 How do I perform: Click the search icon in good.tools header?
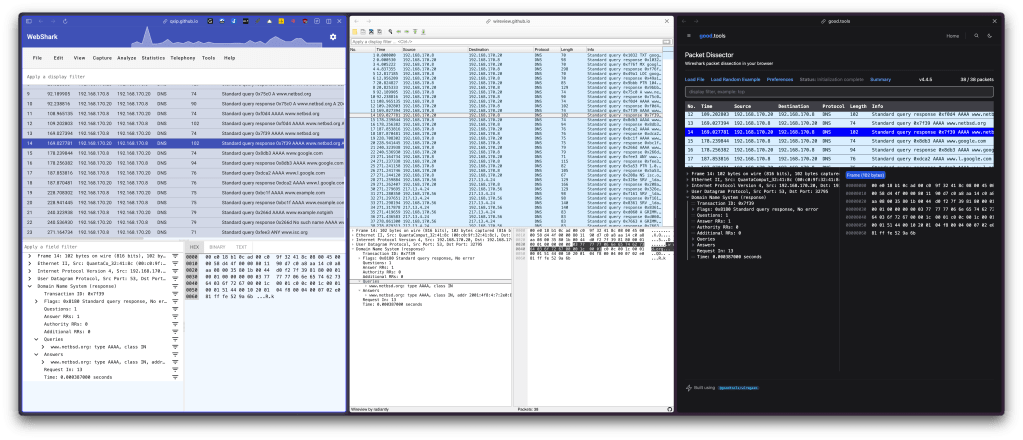(x=978, y=36)
